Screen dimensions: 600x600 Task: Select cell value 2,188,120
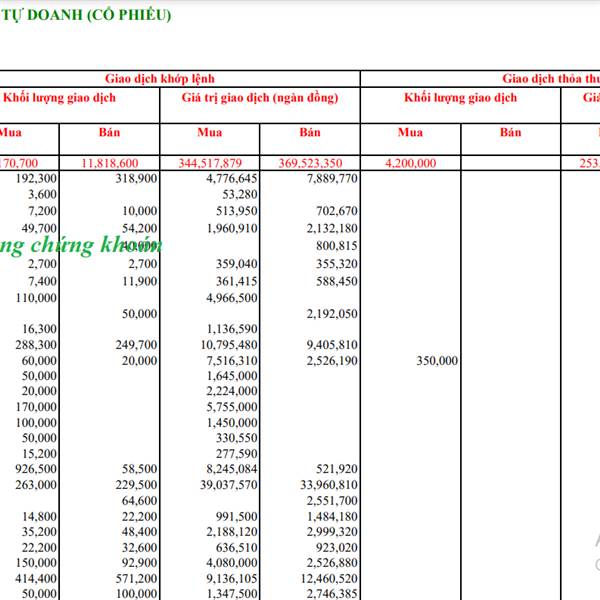(x=232, y=532)
